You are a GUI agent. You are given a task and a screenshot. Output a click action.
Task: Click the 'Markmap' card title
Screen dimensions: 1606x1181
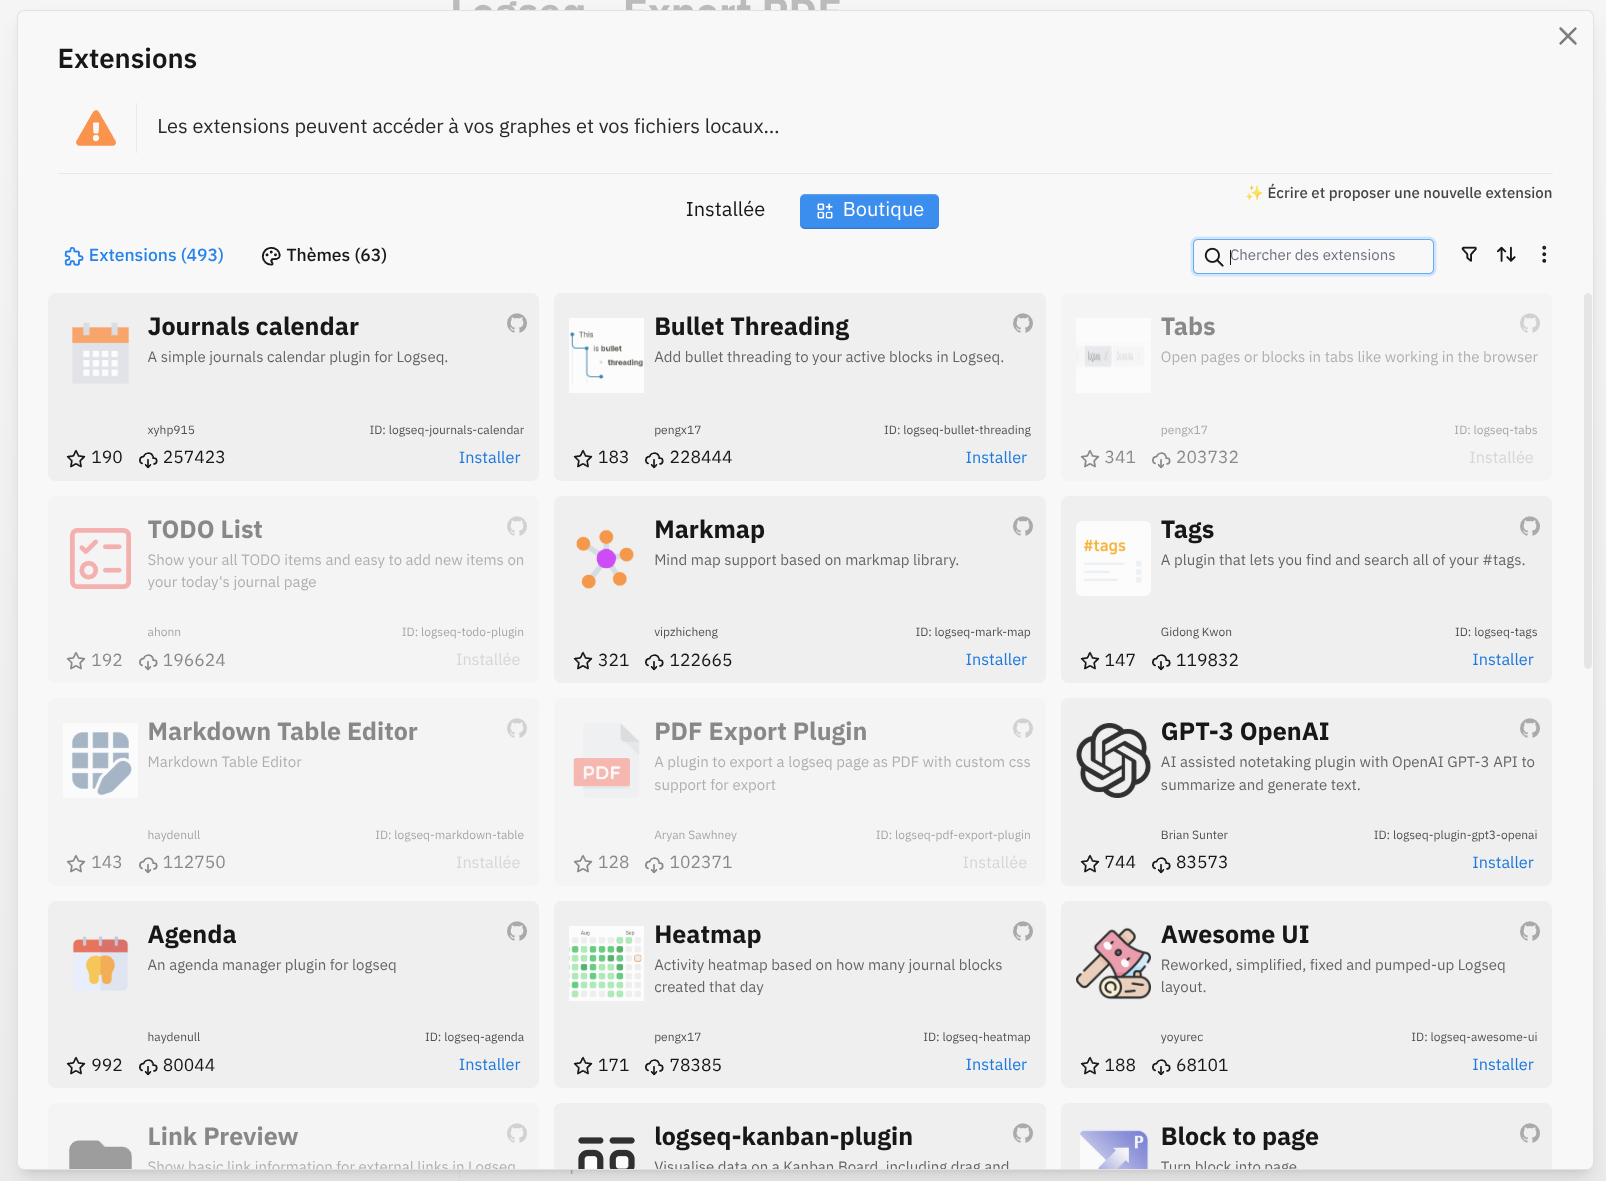point(709,530)
